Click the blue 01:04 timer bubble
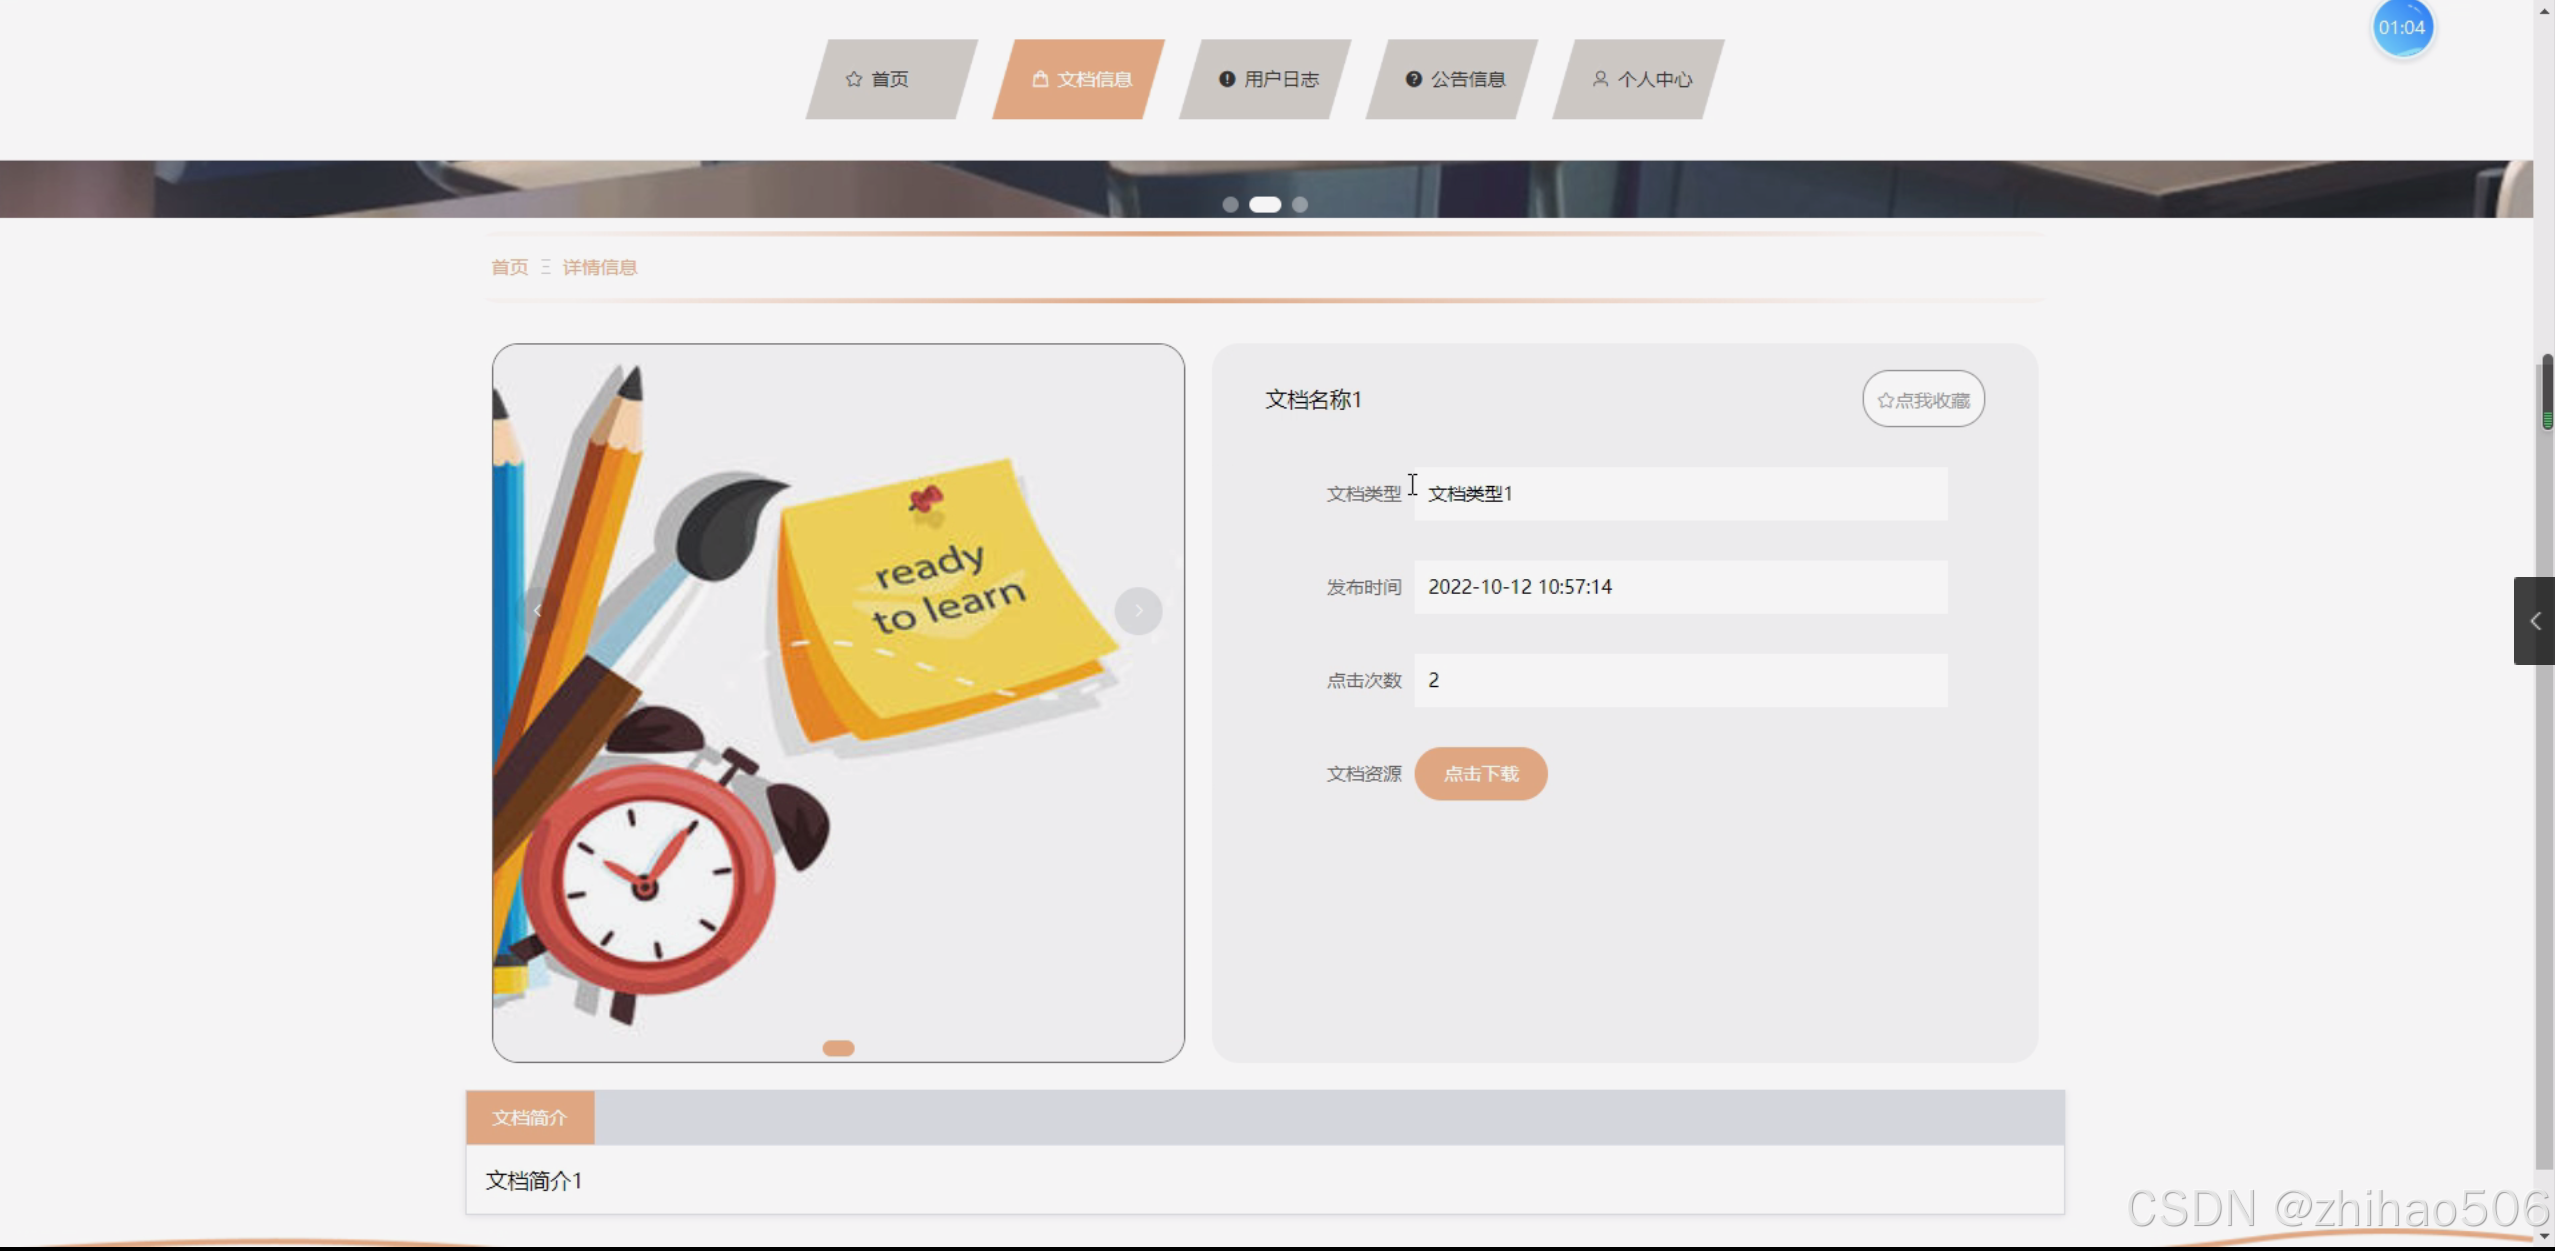This screenshot has width=2555, height=1251. (x=2402, y=28)
